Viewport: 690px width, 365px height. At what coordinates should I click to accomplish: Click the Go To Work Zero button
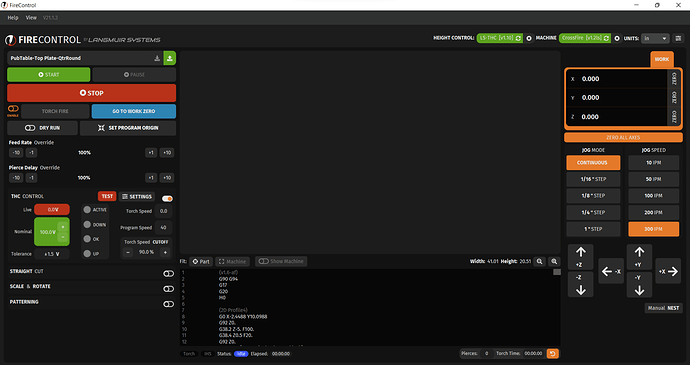coord(134,111)
